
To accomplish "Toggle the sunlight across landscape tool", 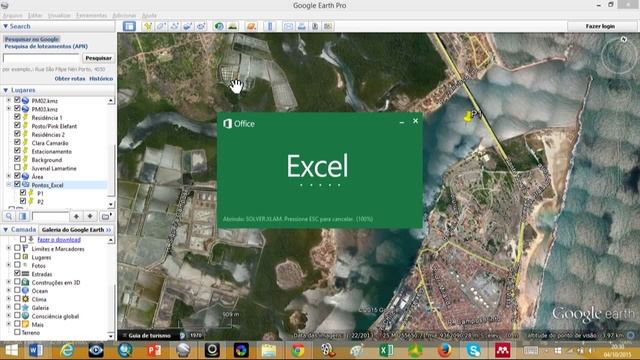I will click(232, 26).
